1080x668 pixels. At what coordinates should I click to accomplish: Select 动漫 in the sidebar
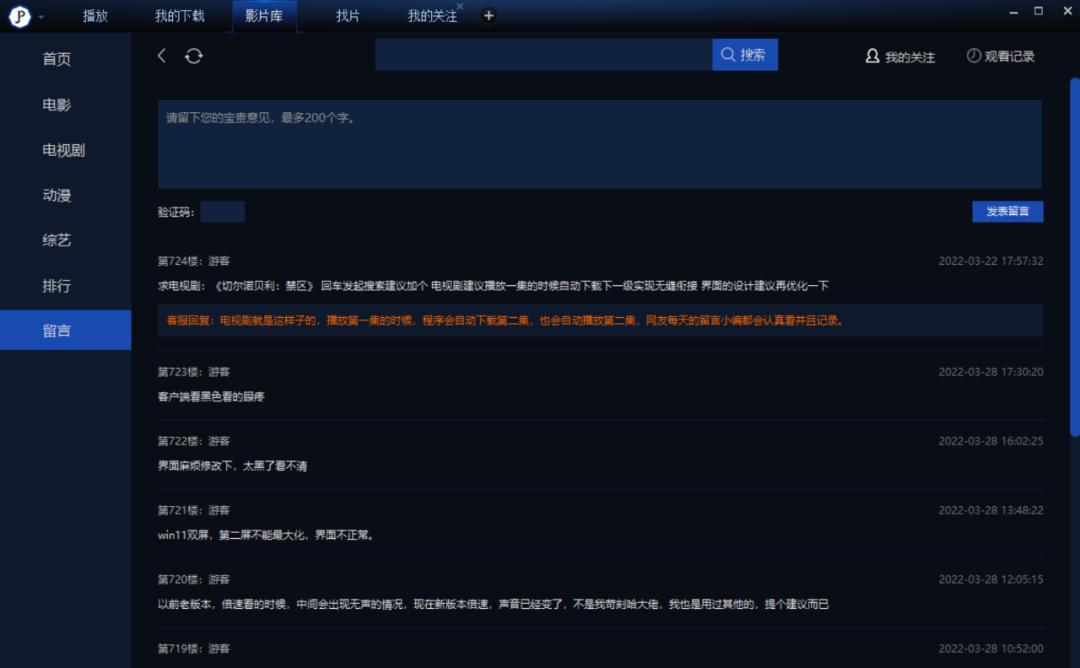click(58, 195)
